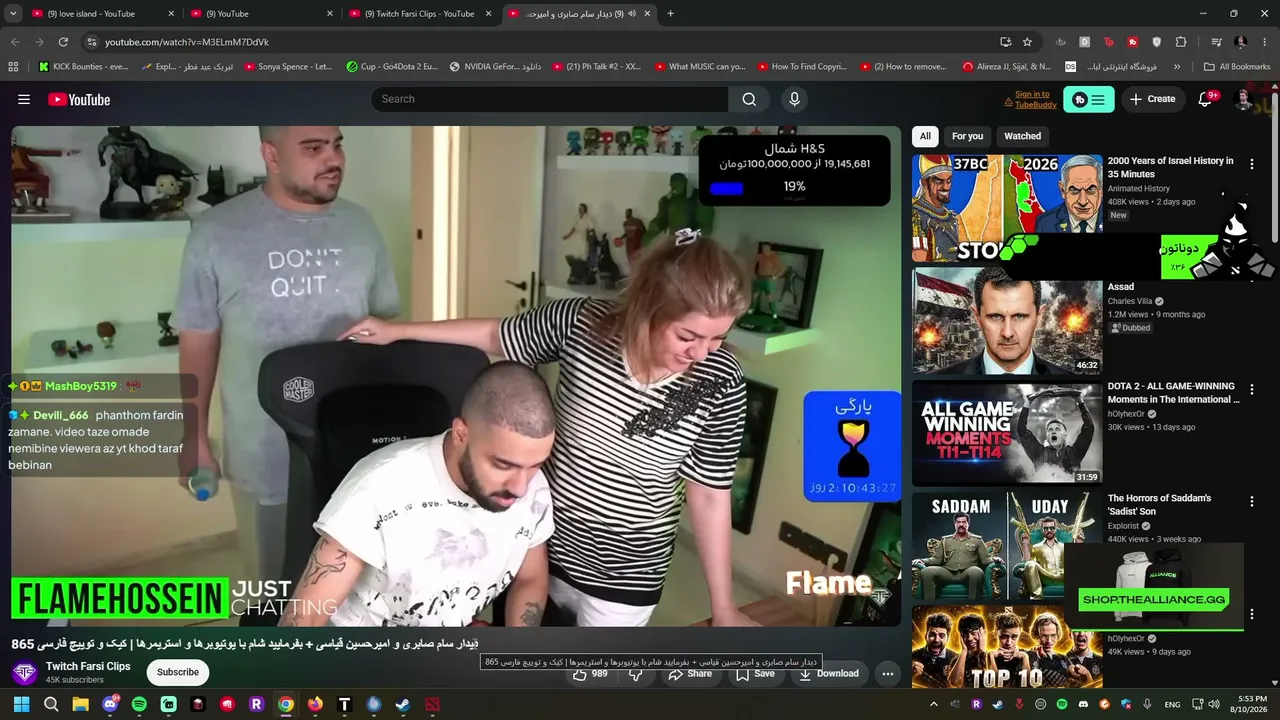1280x720 pixels.
Task: Click the Twitch Farsi Clips channel avatar
Action: pyautogui.click(x=24, y=673)
